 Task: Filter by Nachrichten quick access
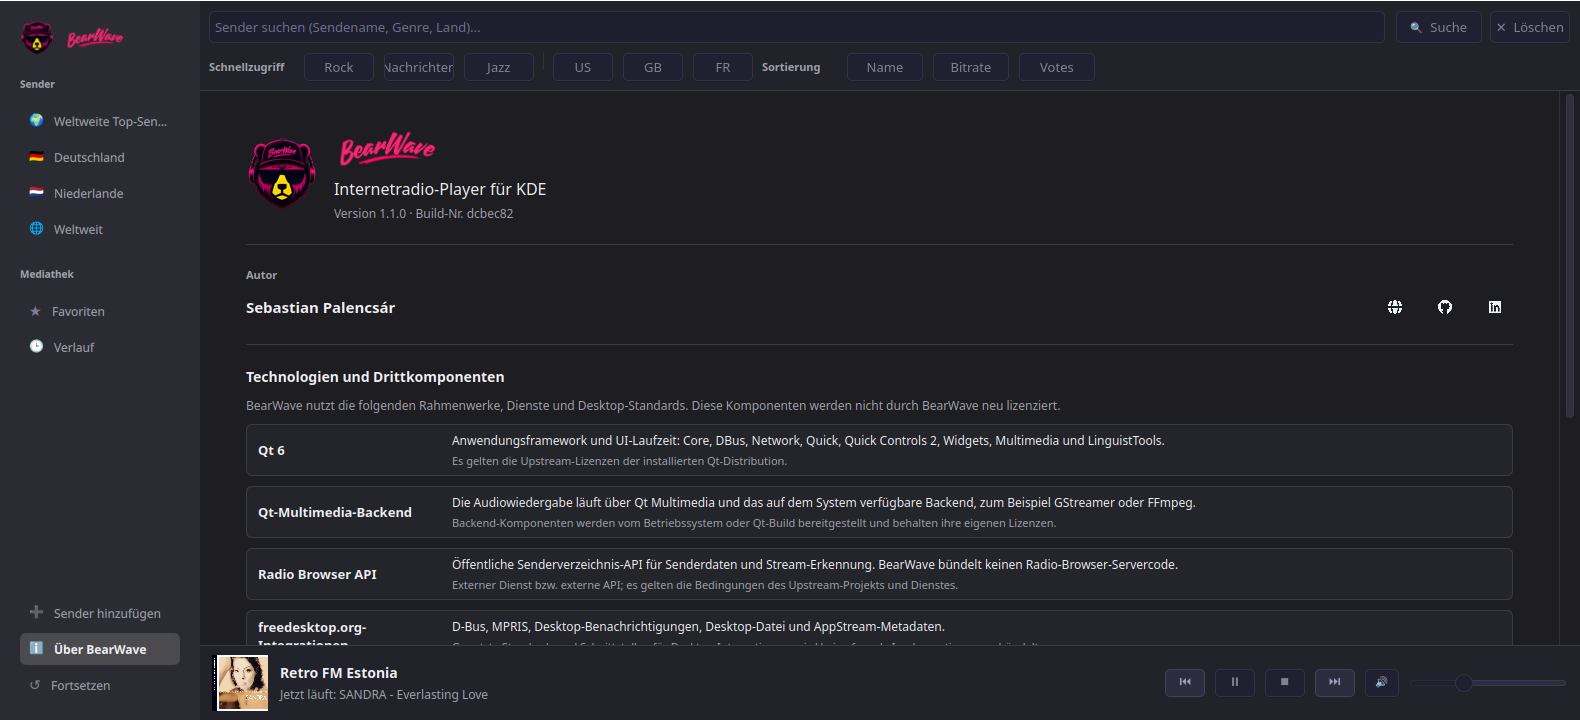click(419, 67)
